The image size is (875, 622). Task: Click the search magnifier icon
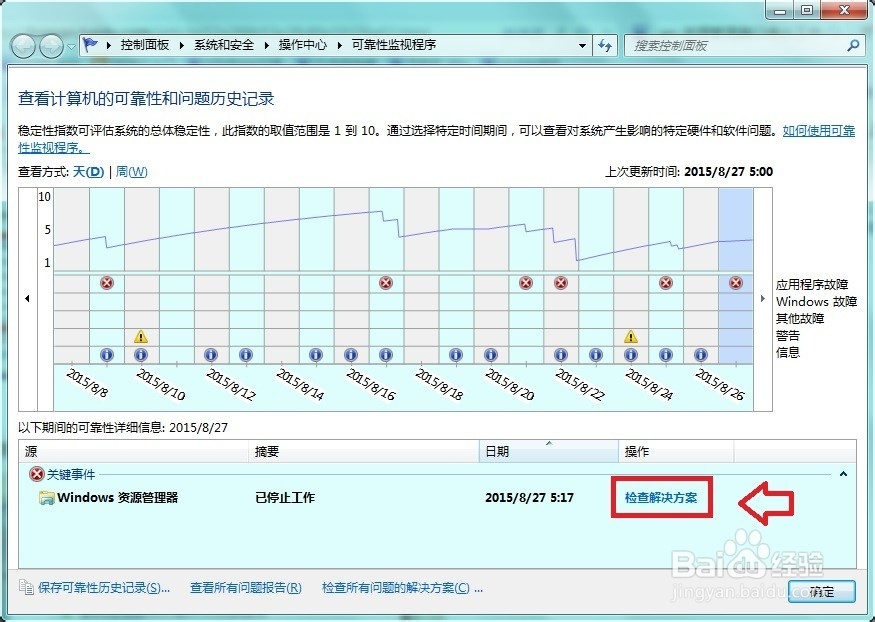click(853, 45)
